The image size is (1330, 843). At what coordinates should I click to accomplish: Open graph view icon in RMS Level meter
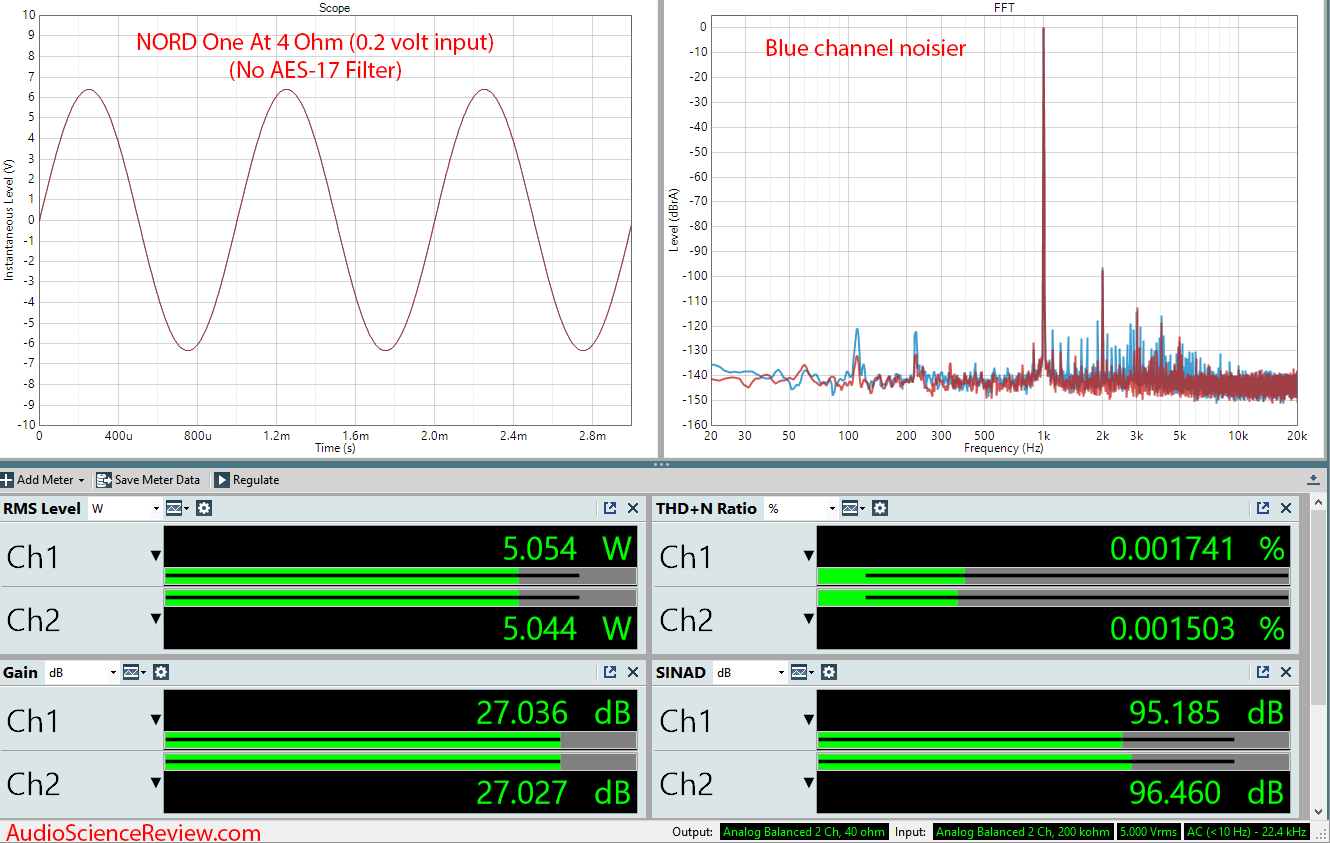tap(177, 508)
